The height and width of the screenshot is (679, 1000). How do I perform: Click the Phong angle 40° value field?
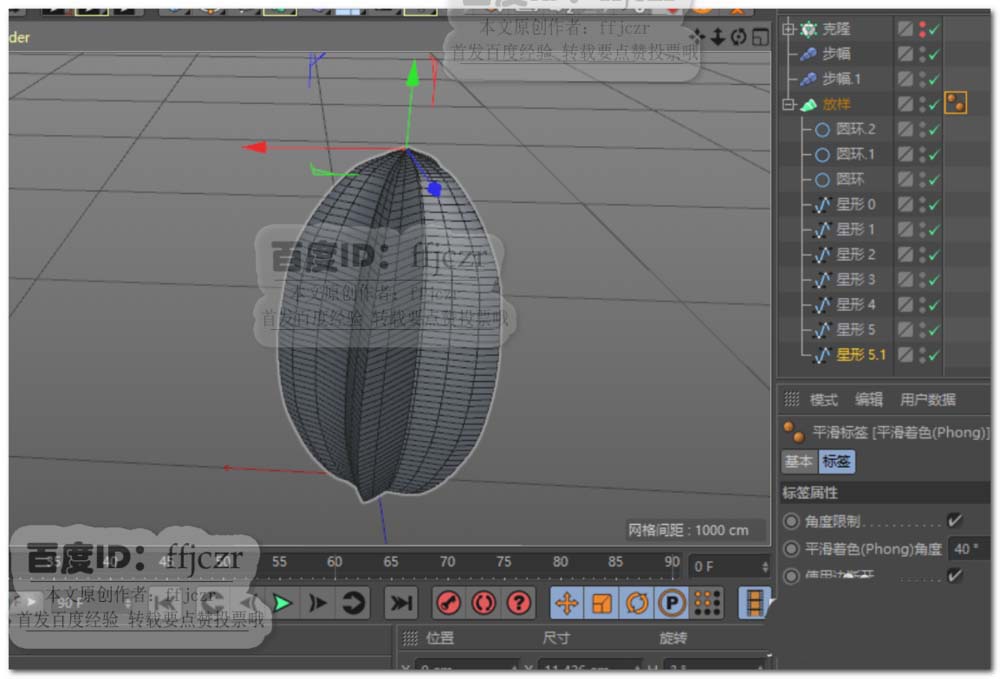969,548
